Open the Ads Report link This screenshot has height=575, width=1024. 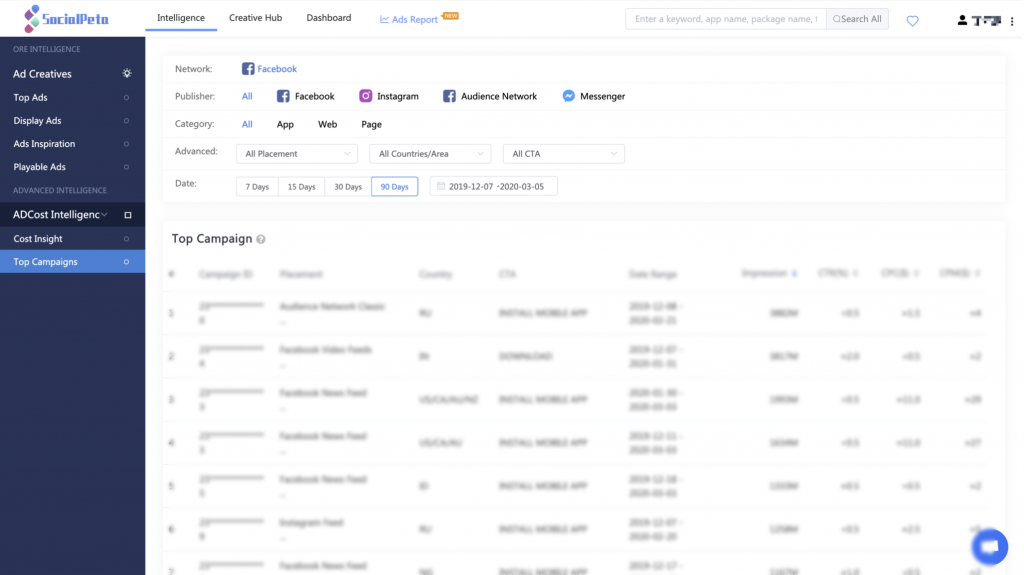pyautogui.click(x=409, y=20)
